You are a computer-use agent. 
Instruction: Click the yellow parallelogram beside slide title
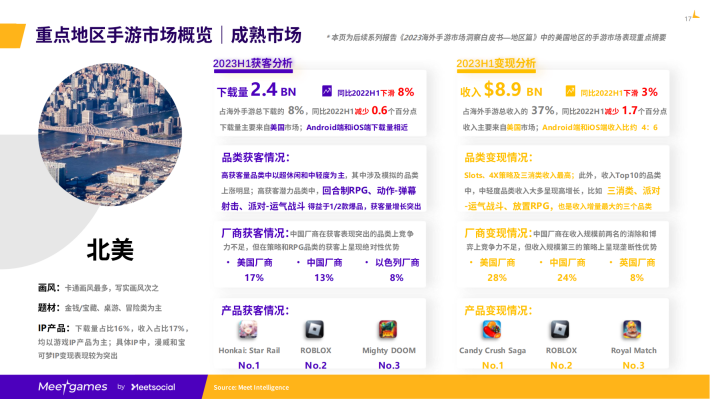(12, 36)
